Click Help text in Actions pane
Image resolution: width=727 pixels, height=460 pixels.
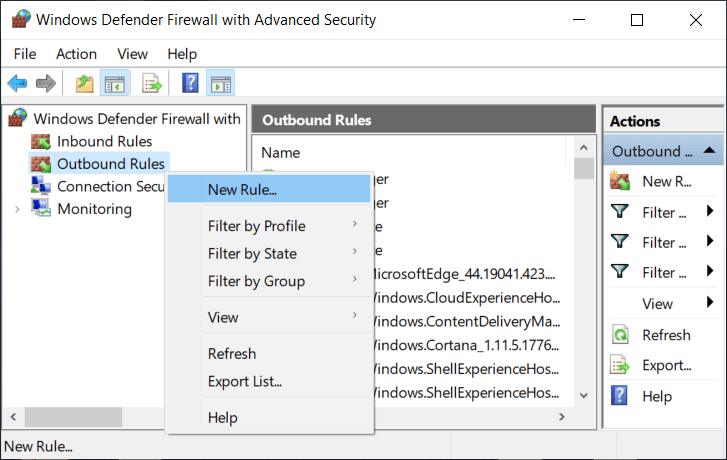click(657, 396)
